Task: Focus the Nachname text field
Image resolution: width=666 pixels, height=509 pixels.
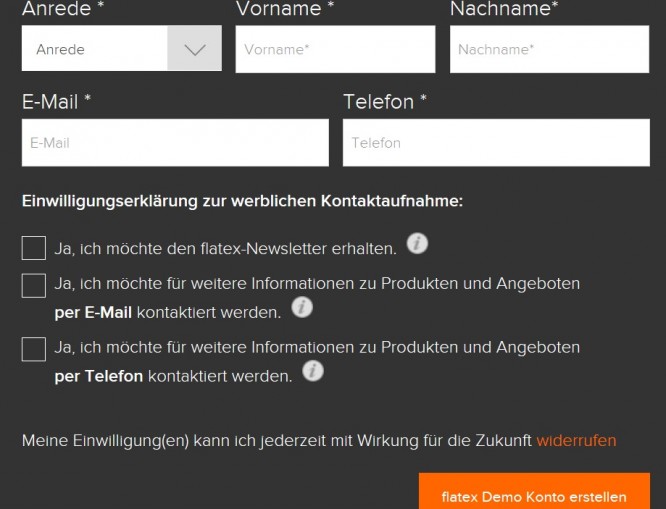Action: pyautogui.click(x=549, y=49)
